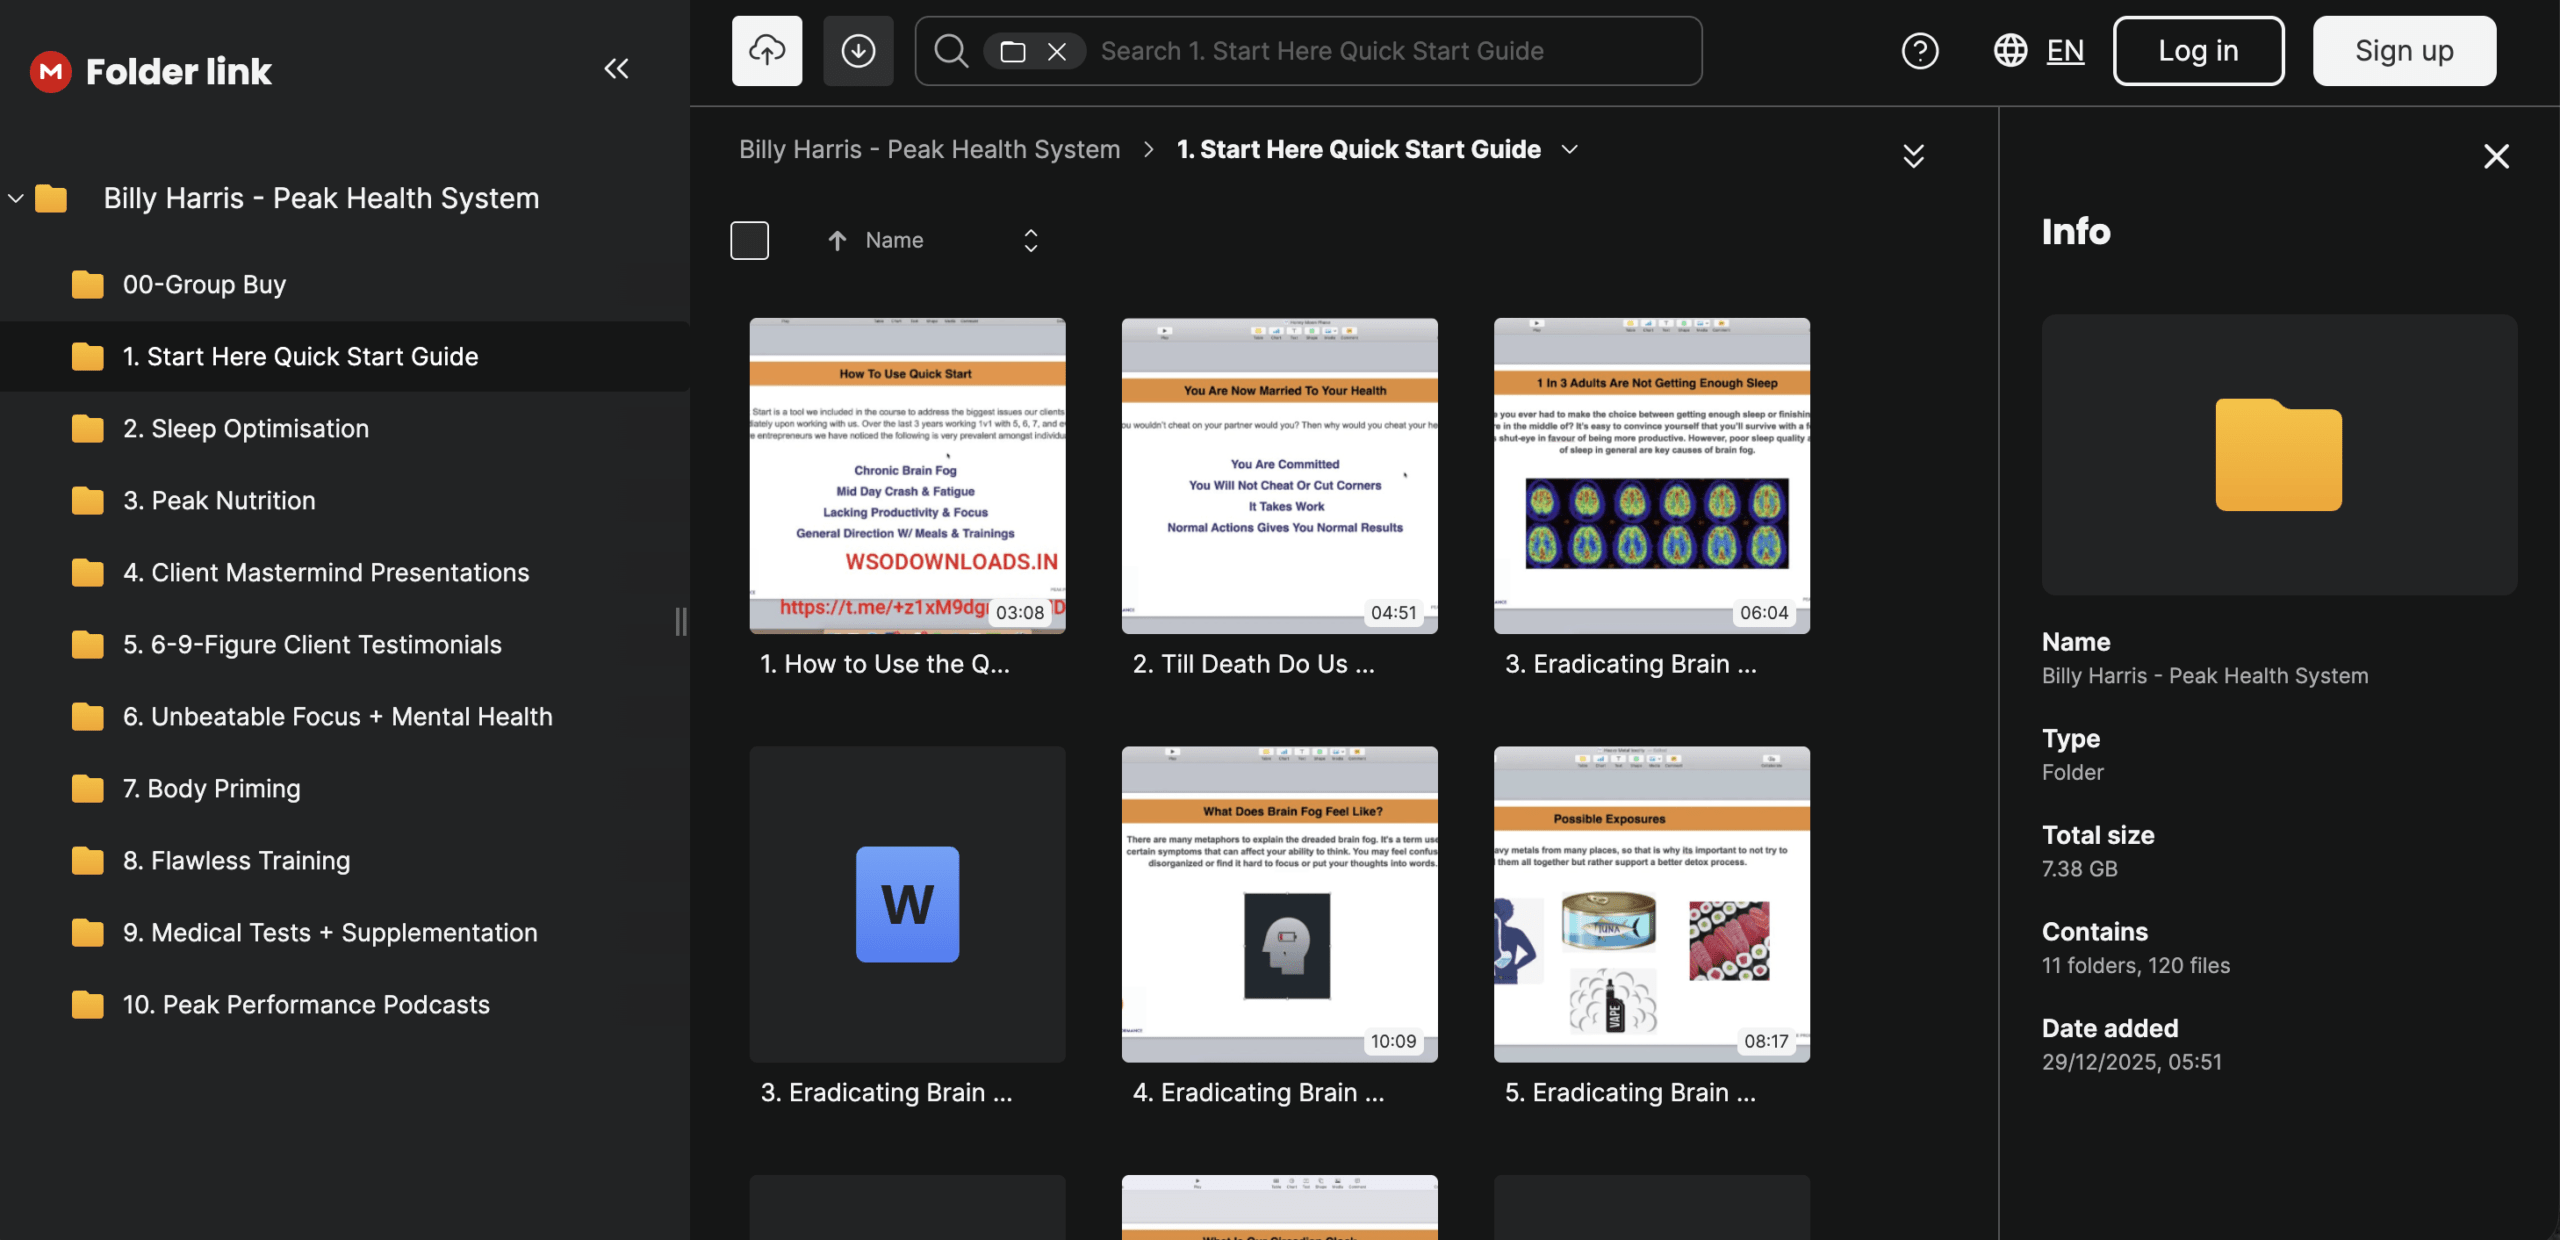Open the Name sort-by selector
This screenshot has width=2560, height=1240.
coord(1030,240)
